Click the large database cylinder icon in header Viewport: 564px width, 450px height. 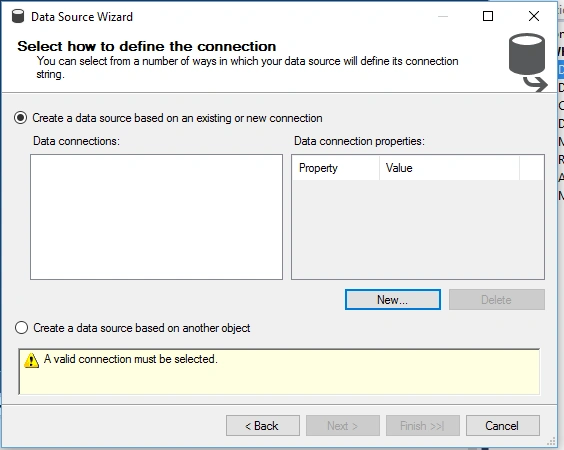click(527, 62)
